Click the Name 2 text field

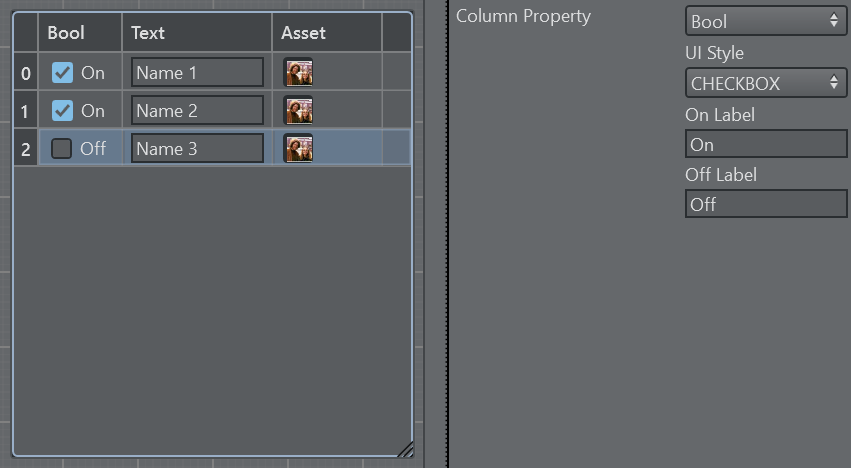[197, 110]
